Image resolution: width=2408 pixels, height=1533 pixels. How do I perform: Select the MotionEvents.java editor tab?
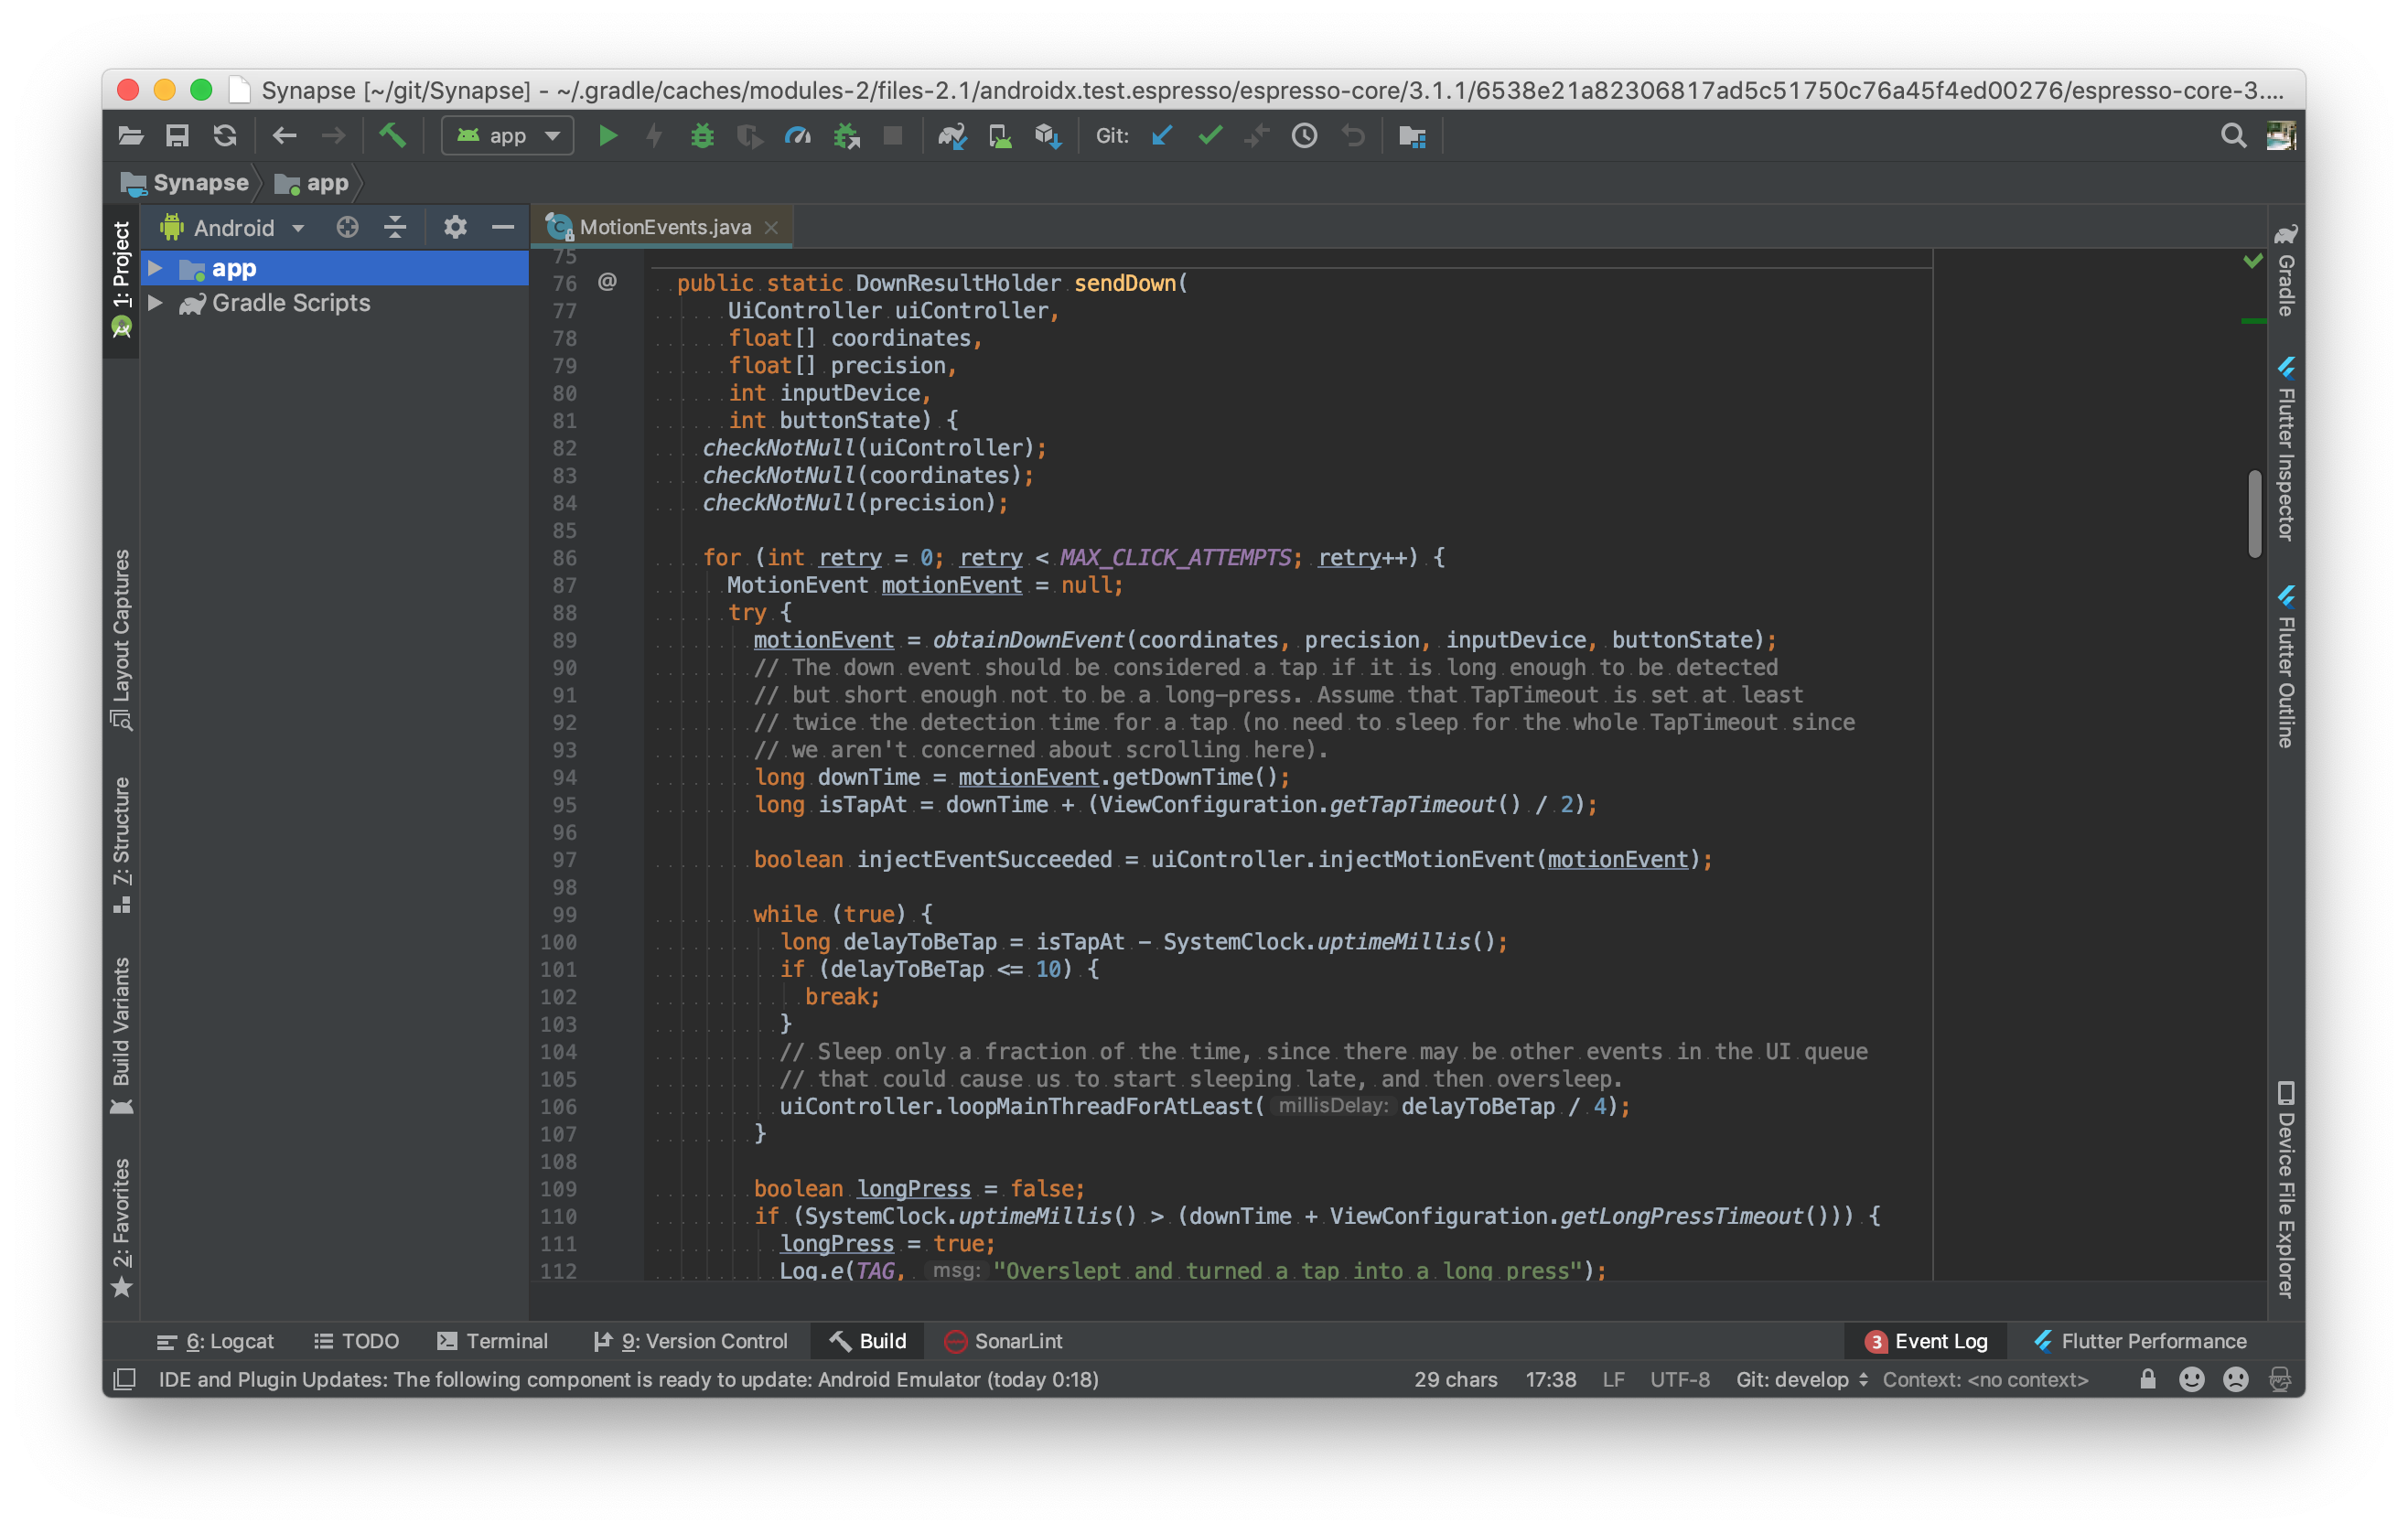[x=664, y=227]
